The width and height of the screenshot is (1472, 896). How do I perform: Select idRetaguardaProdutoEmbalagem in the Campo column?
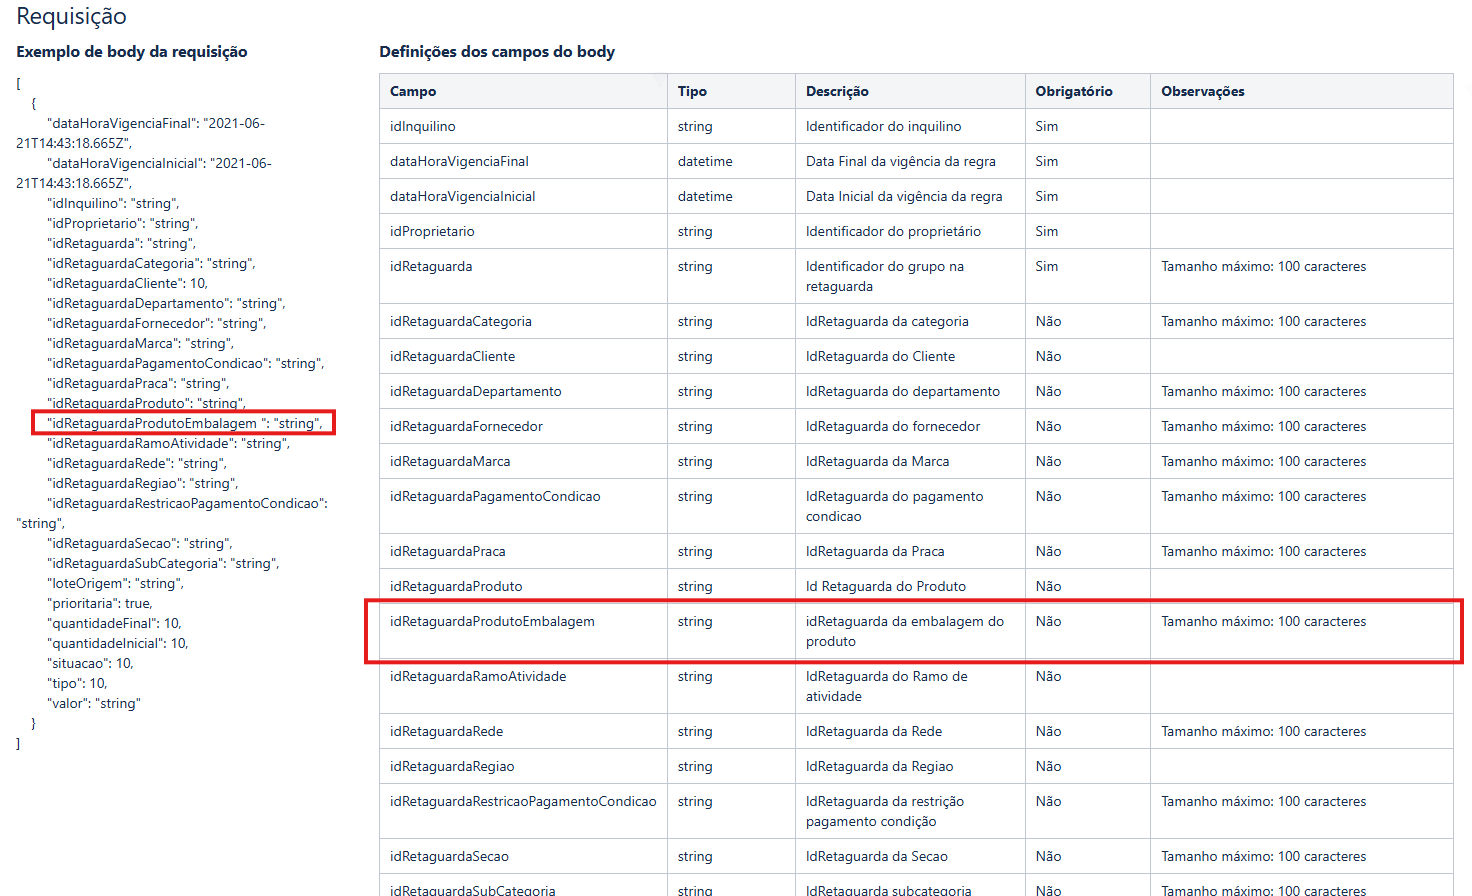point(492,621)
